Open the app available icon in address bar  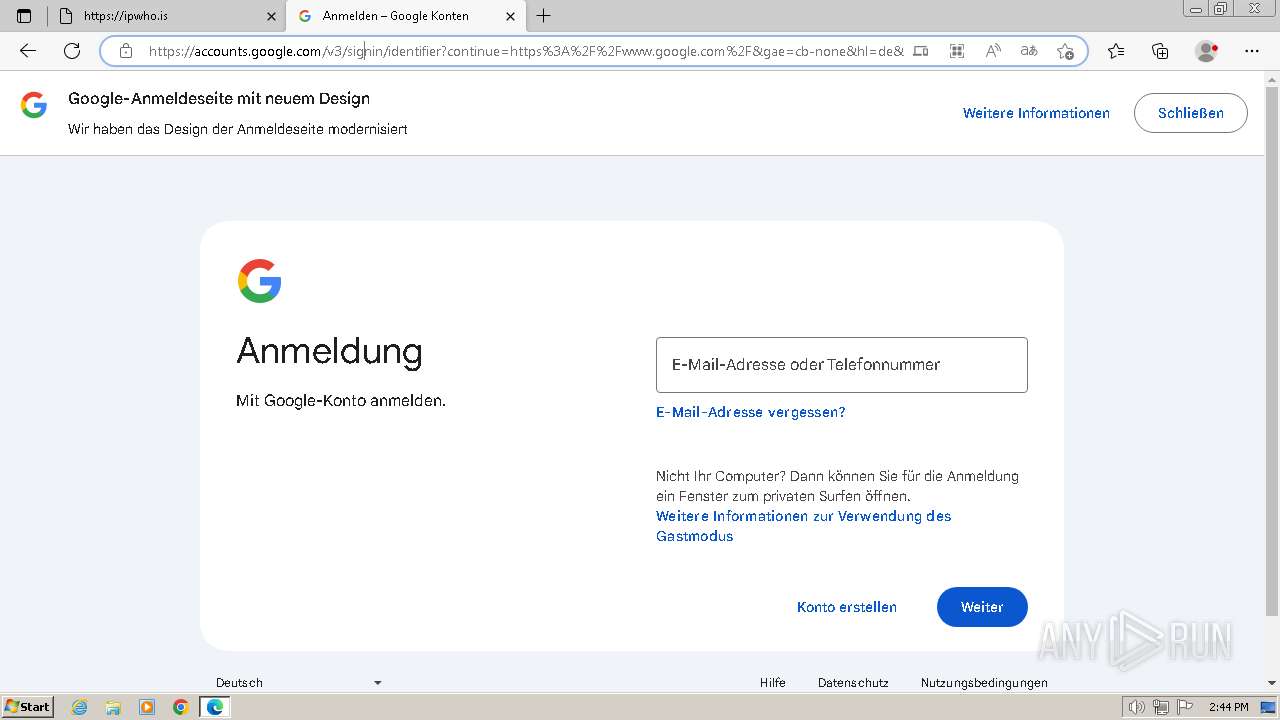tap(921, 51)
